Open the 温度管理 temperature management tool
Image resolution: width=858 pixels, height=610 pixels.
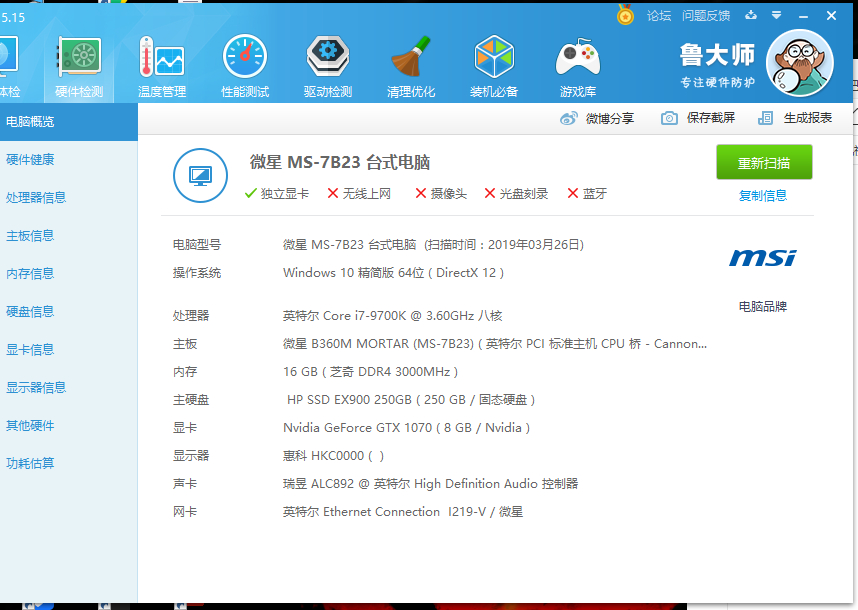pos(162,67)
